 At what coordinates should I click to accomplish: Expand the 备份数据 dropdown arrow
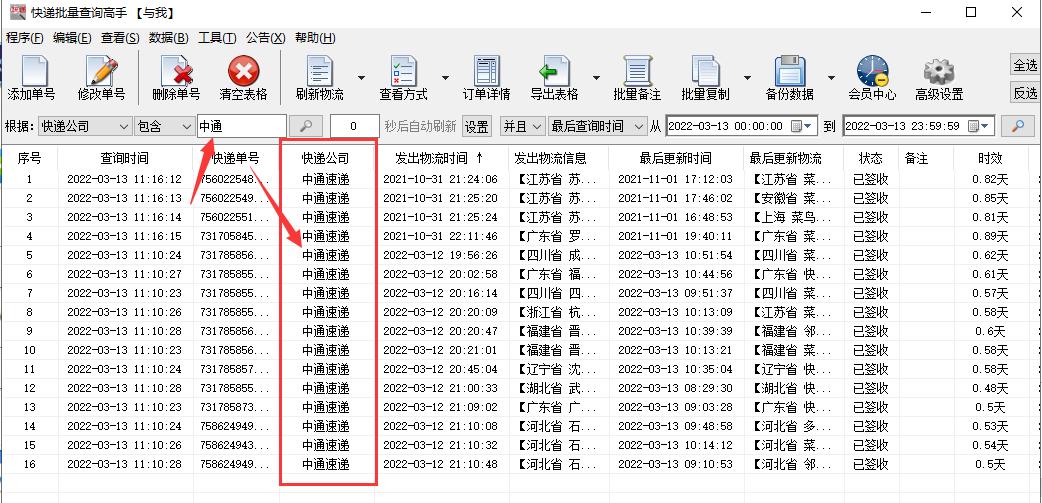(831, 77)
